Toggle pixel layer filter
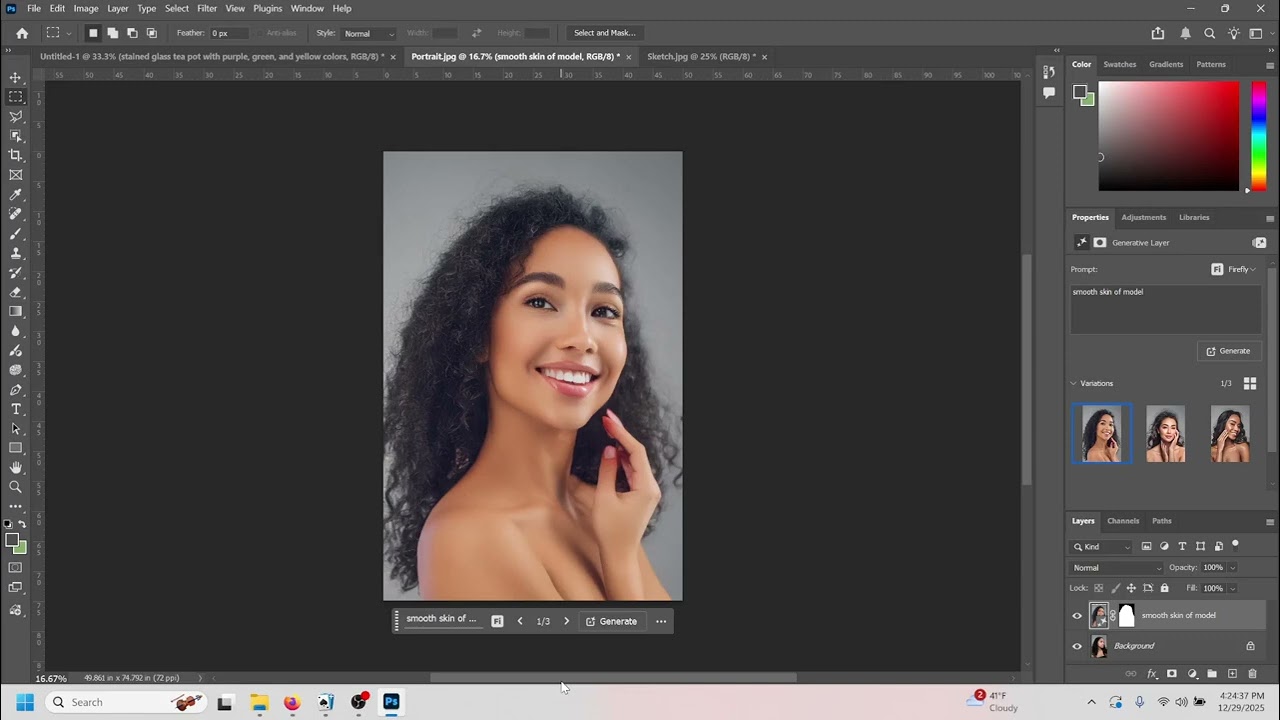The width and height of the screenshot is (1280, 720). tap(1147, 547)
